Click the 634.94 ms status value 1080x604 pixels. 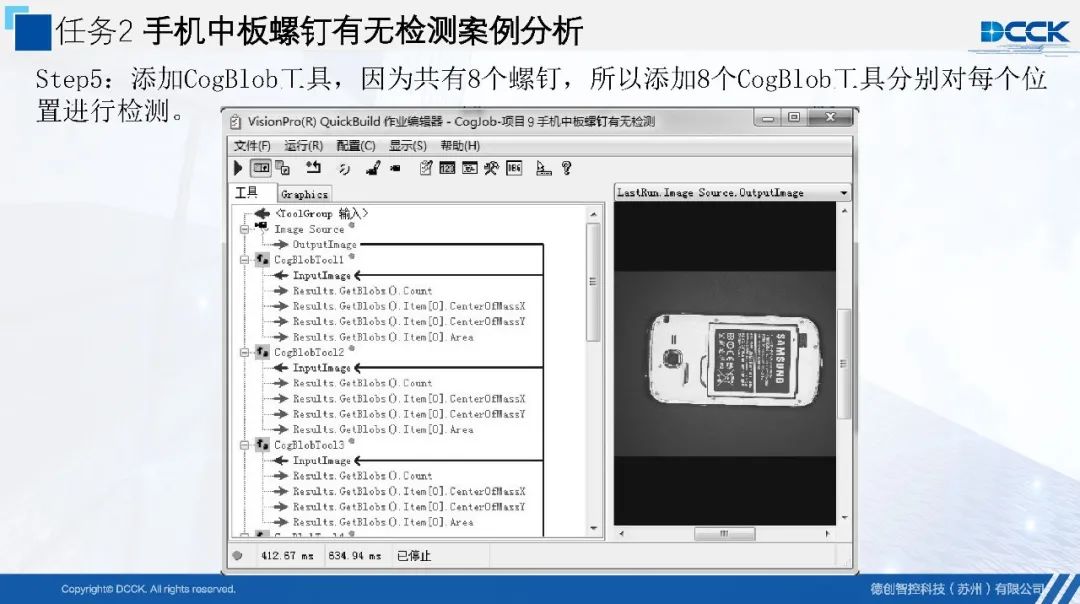click(x=354, y=555)
